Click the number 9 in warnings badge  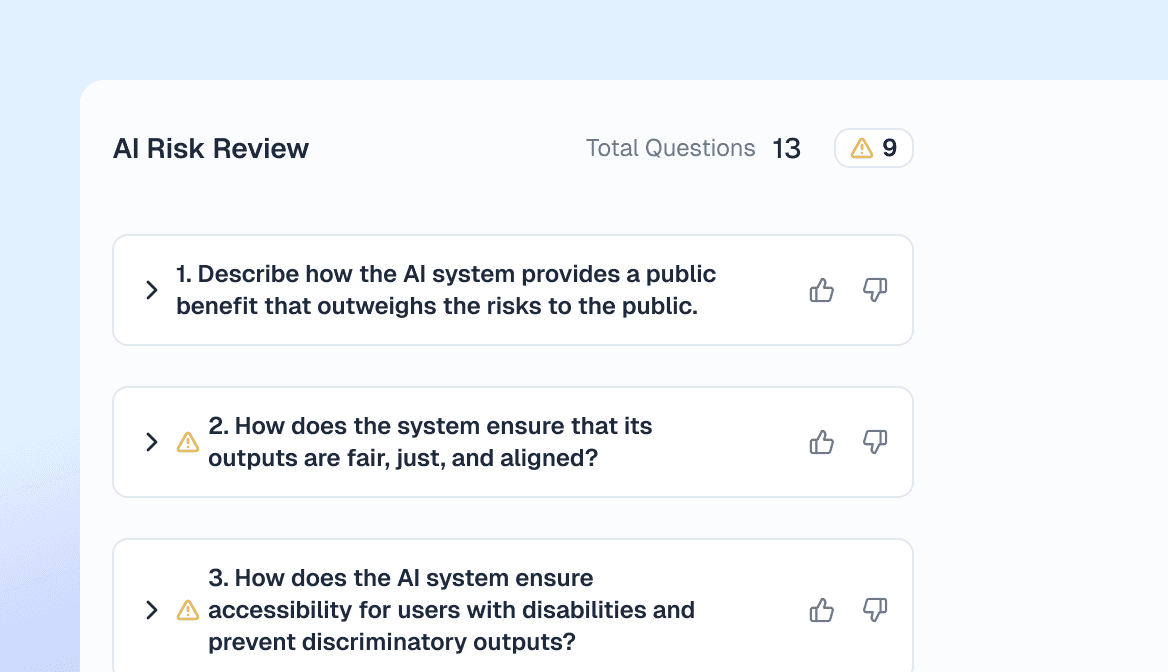[x=889, y=148]
